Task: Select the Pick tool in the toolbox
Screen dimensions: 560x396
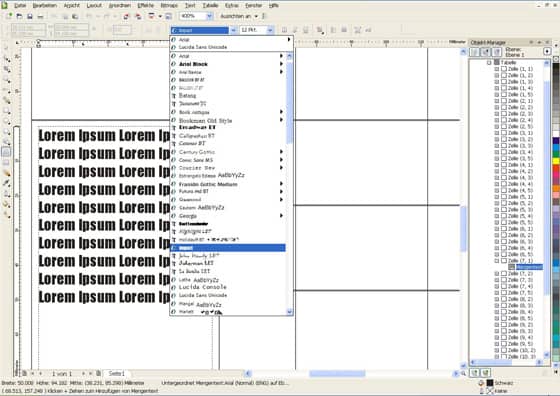Action: [x=7, y=48]
